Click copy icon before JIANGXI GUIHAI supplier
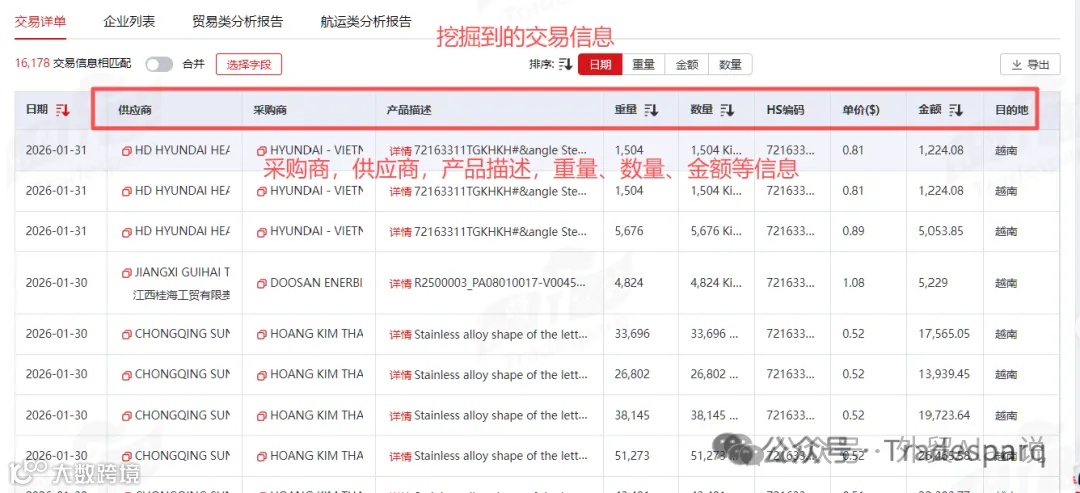The image size is (1080, 493). click(127, 273)
